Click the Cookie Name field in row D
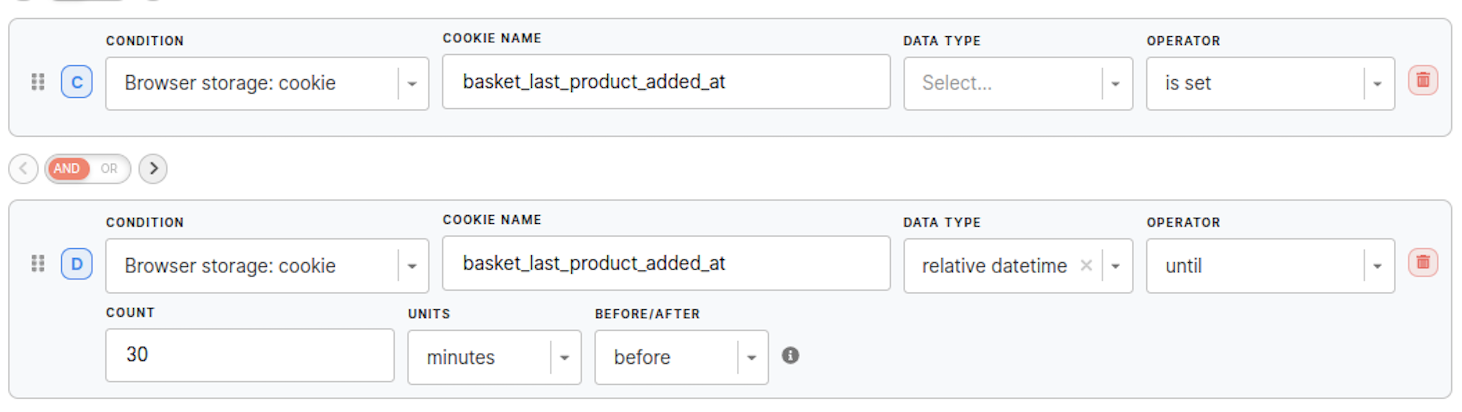This screenshot has height=412, width=1462. 665,264
